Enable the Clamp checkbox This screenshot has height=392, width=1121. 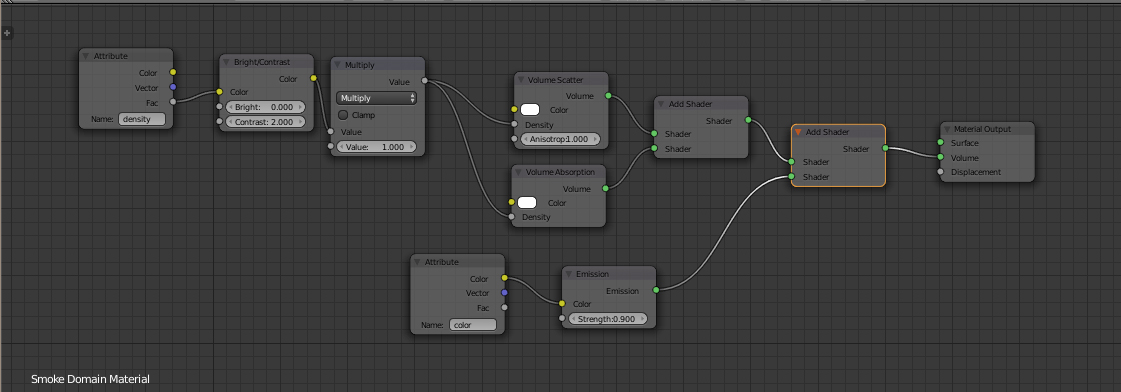point(343,114)
